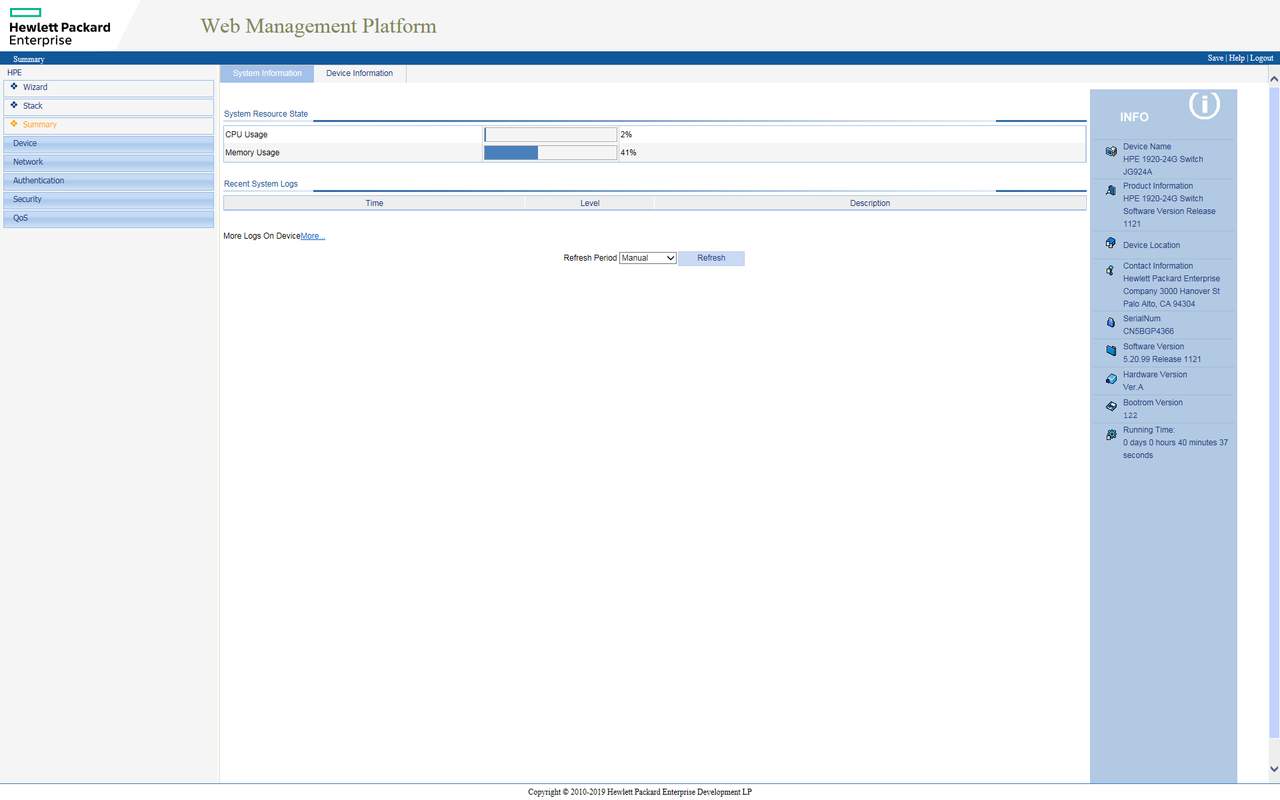Click the Running Time icon
Image resolution: width=1280 pixels, height=800 pixels.
click(x=1111, y=435)
